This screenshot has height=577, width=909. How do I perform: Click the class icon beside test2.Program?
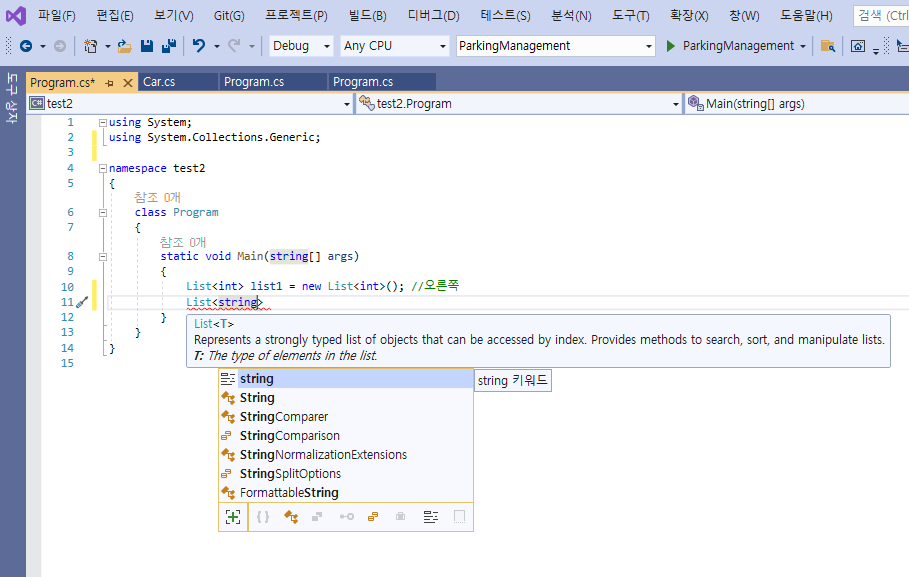point(366,103)
